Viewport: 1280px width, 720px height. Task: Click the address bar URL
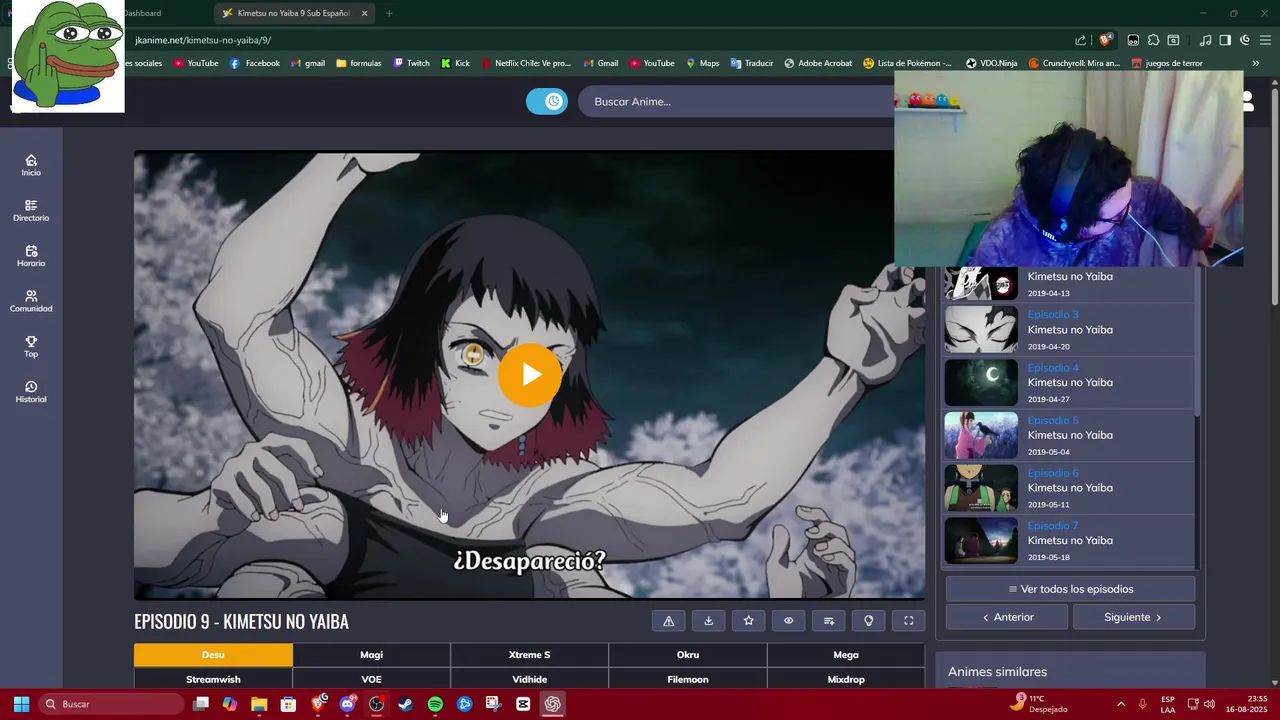[x=203, y=40]
